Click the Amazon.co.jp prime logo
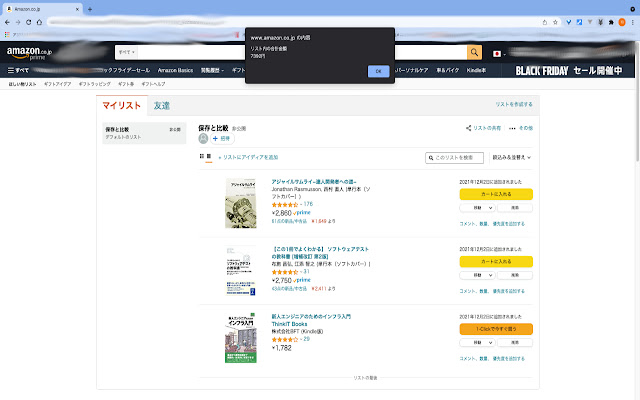This screenshot has height=400, width=640. click(x=29, y=53)
